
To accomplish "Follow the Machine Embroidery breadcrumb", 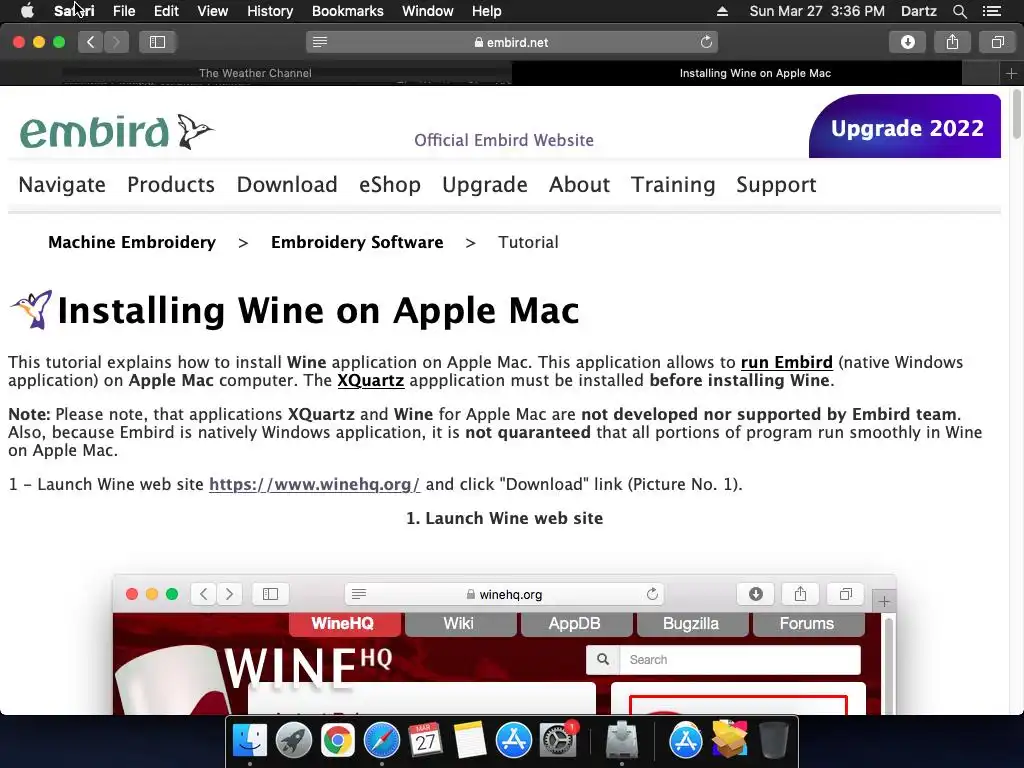I will (132, 242).
